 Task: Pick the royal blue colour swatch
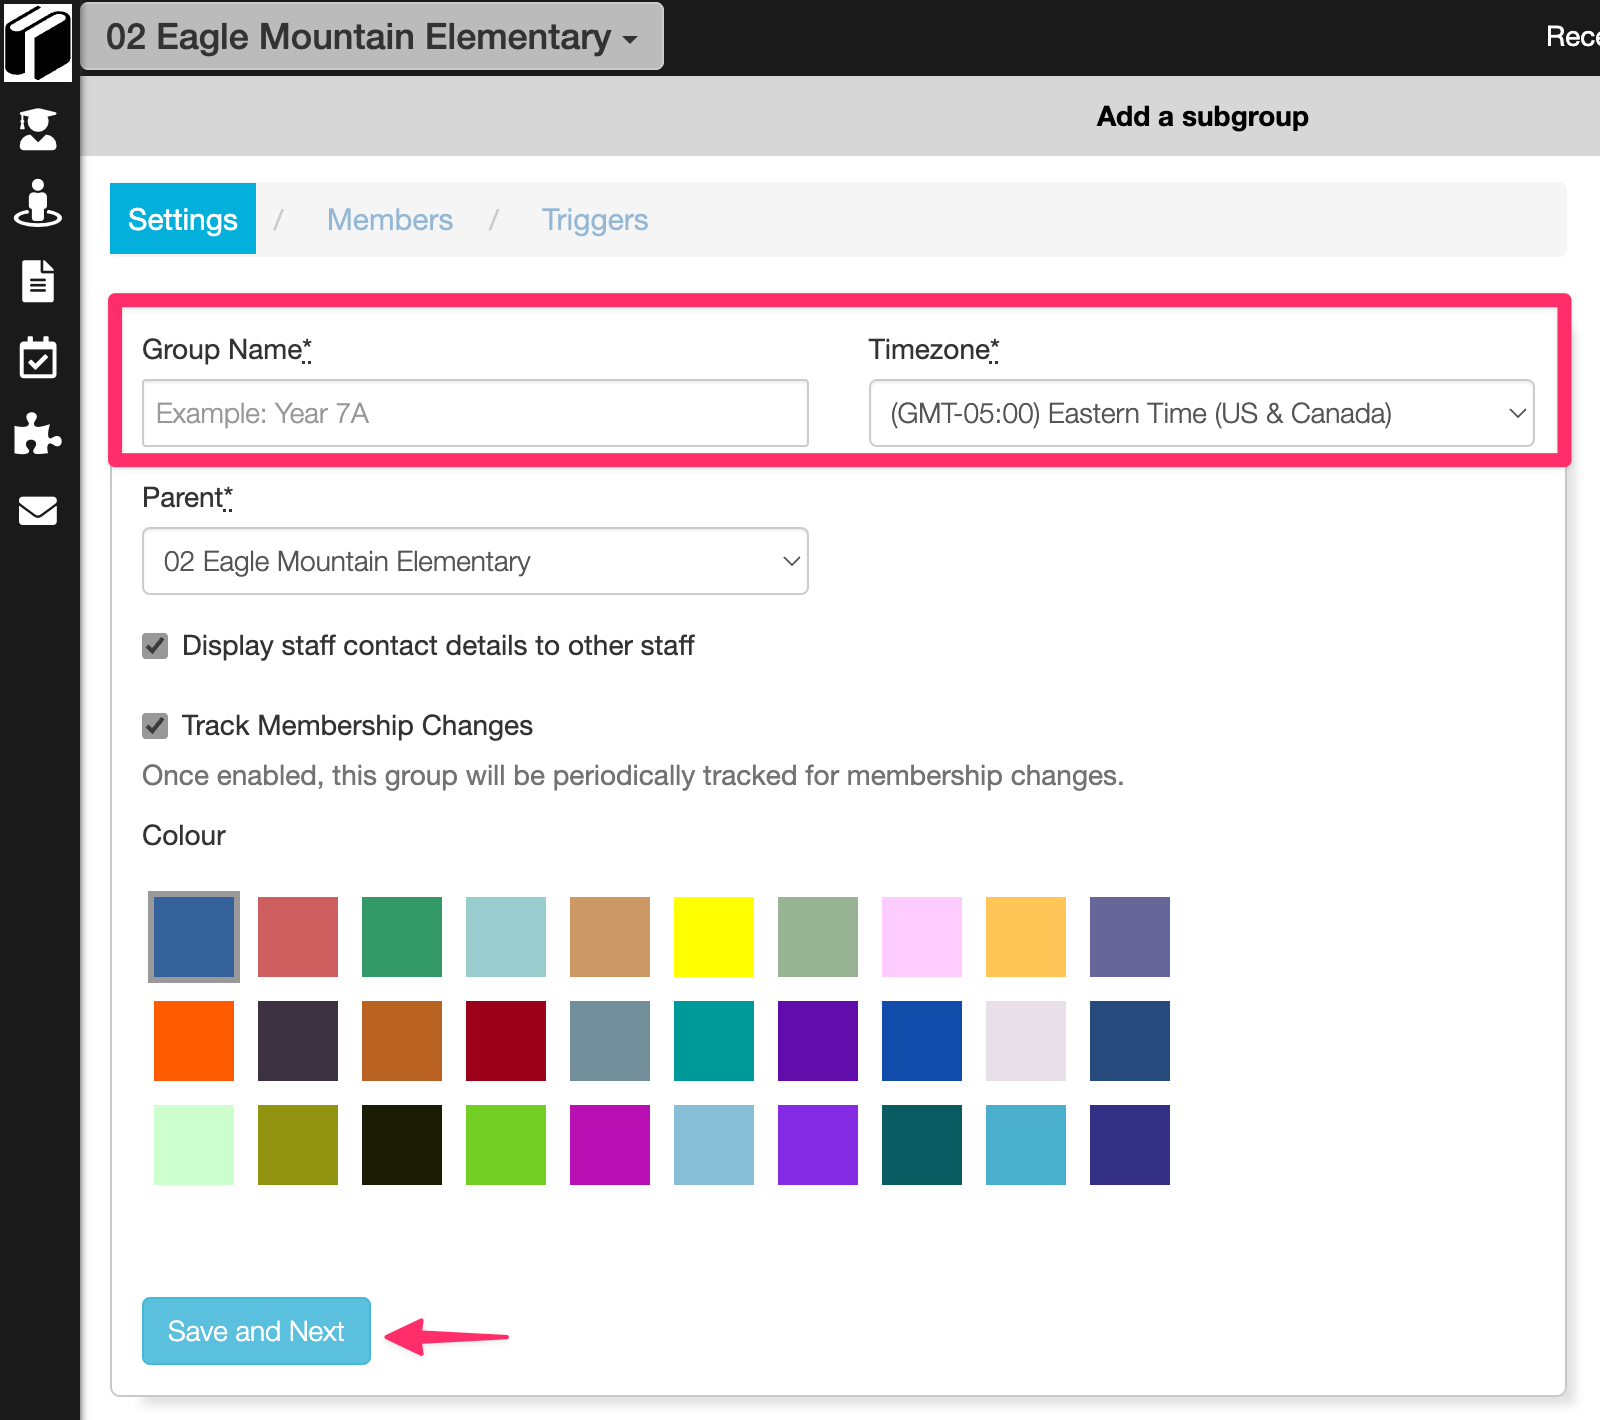click(x=922, y=1041)
